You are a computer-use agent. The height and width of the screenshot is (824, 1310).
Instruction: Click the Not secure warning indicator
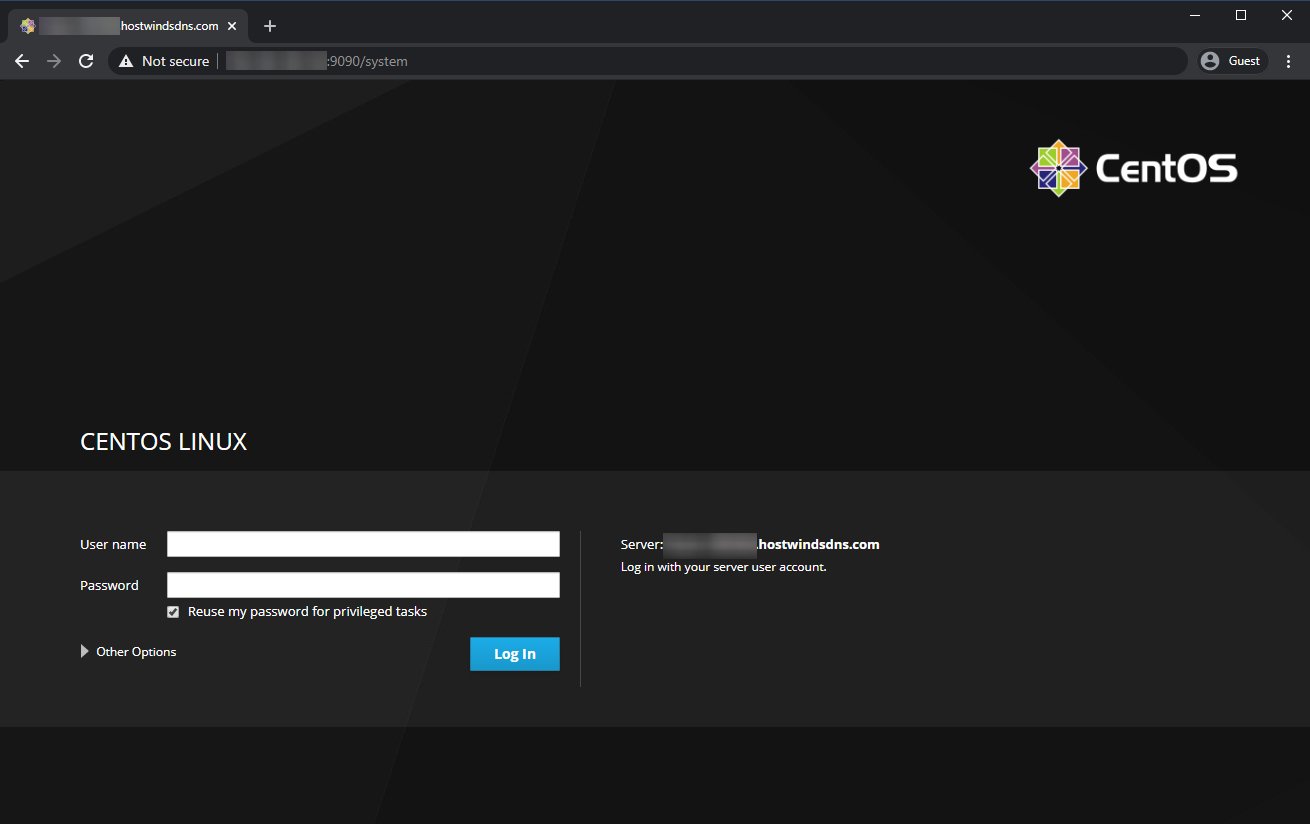click(163, 61)
